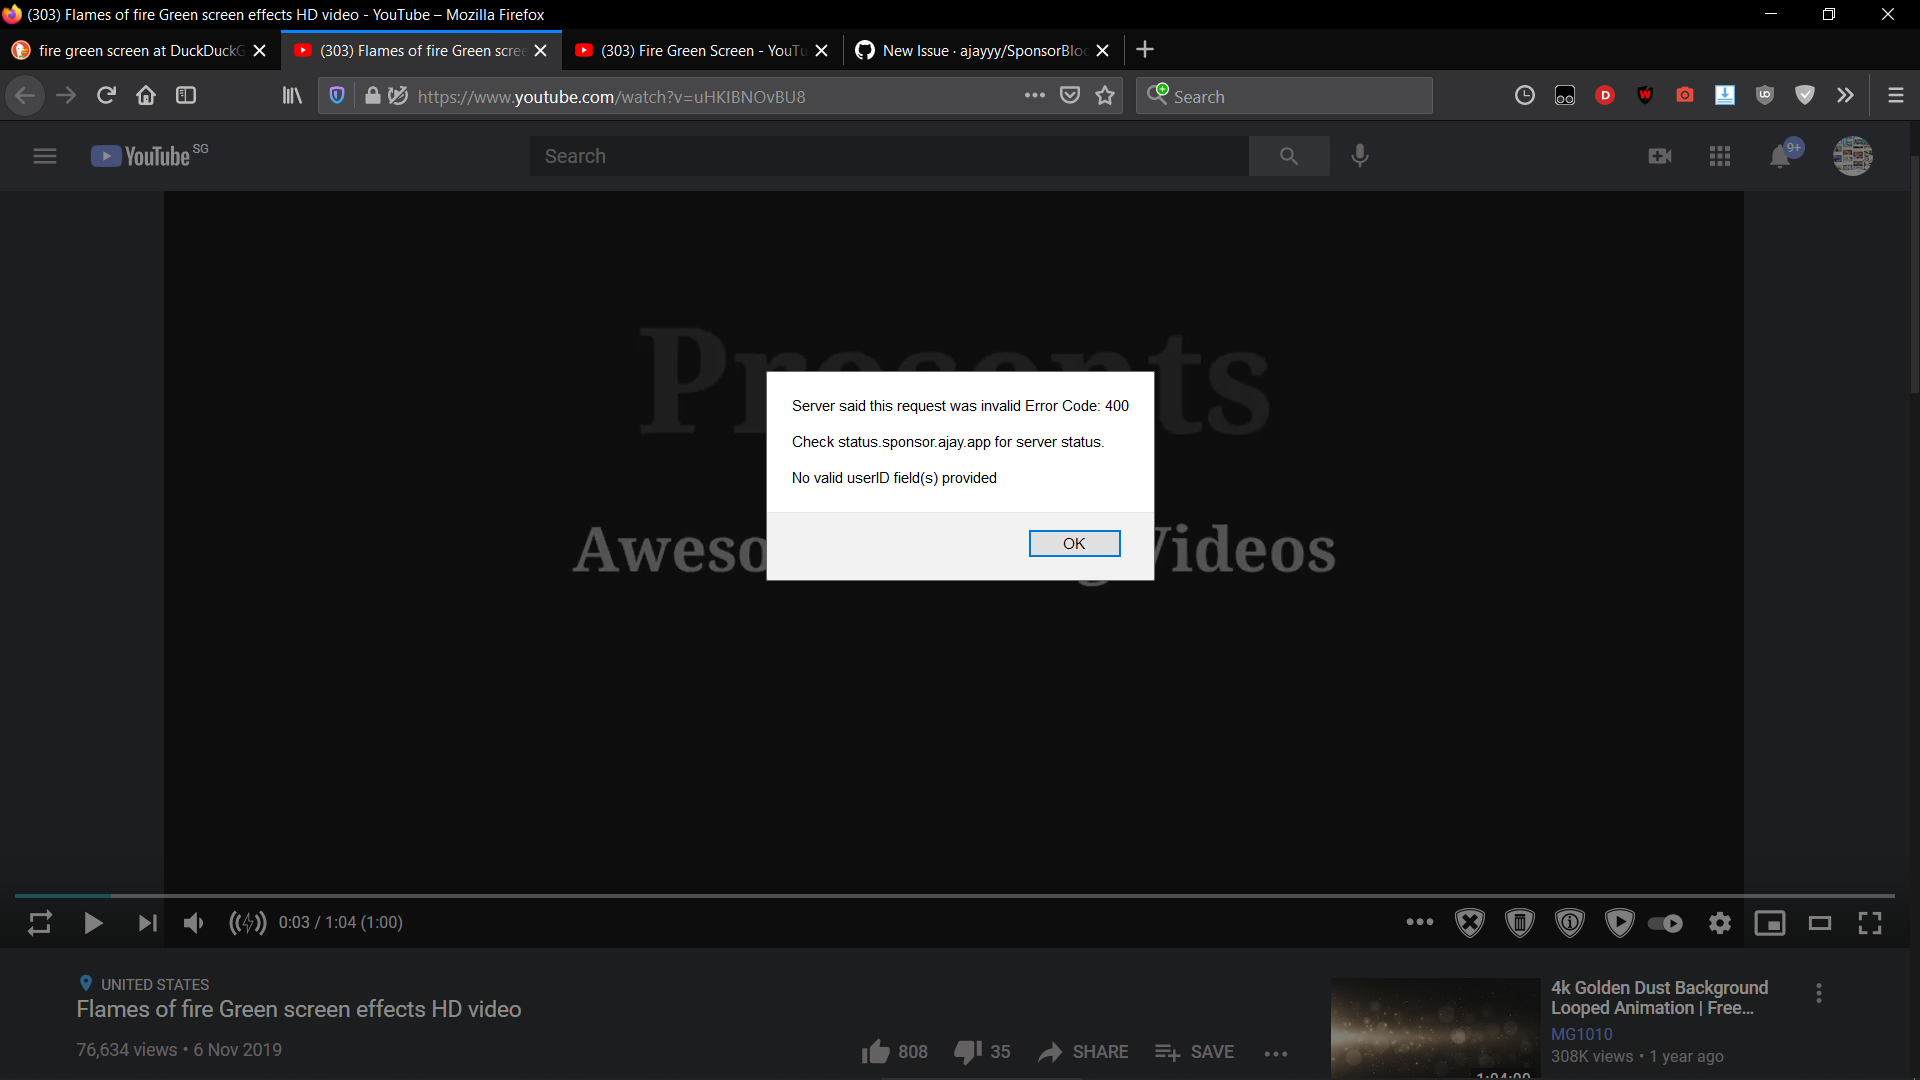1920x1080 pixels.
Task: Report a segment with the shield X icon
Action: coord(1470,923)
